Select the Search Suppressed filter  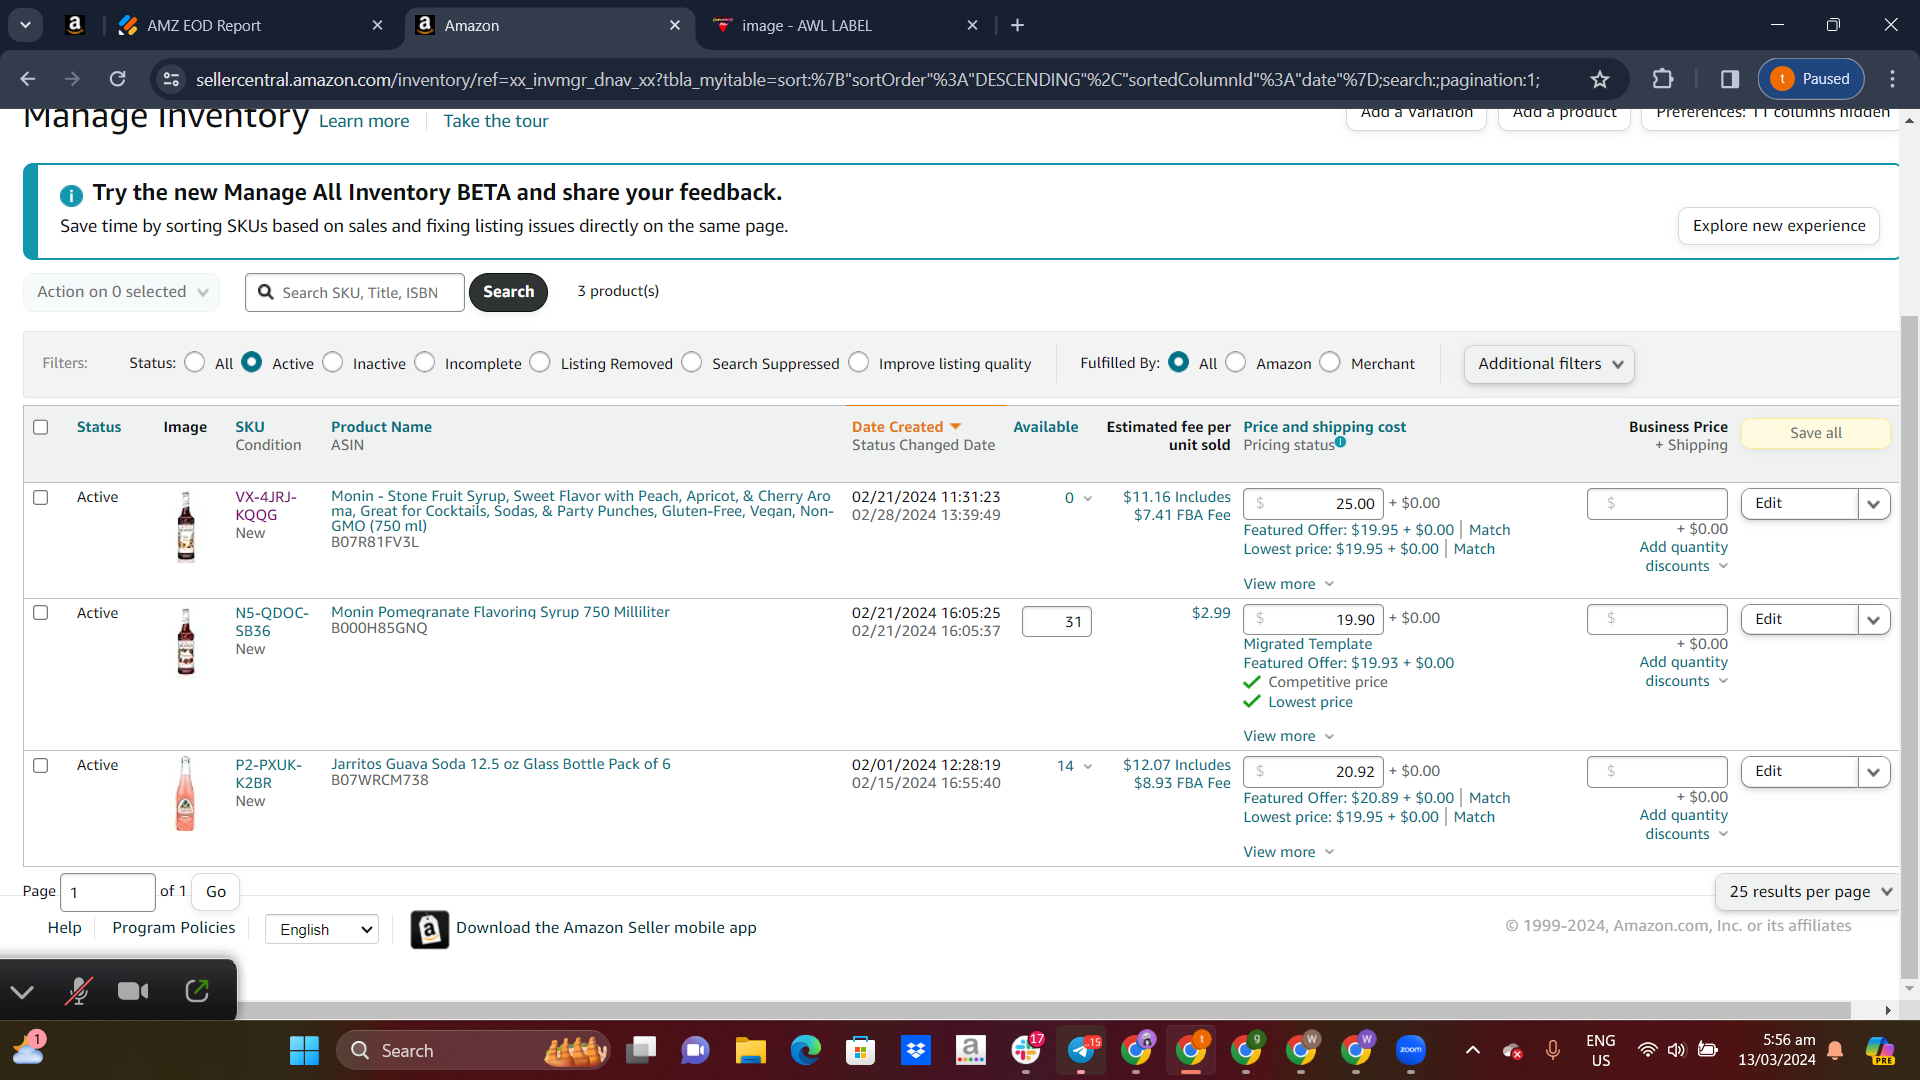point(692,363)
